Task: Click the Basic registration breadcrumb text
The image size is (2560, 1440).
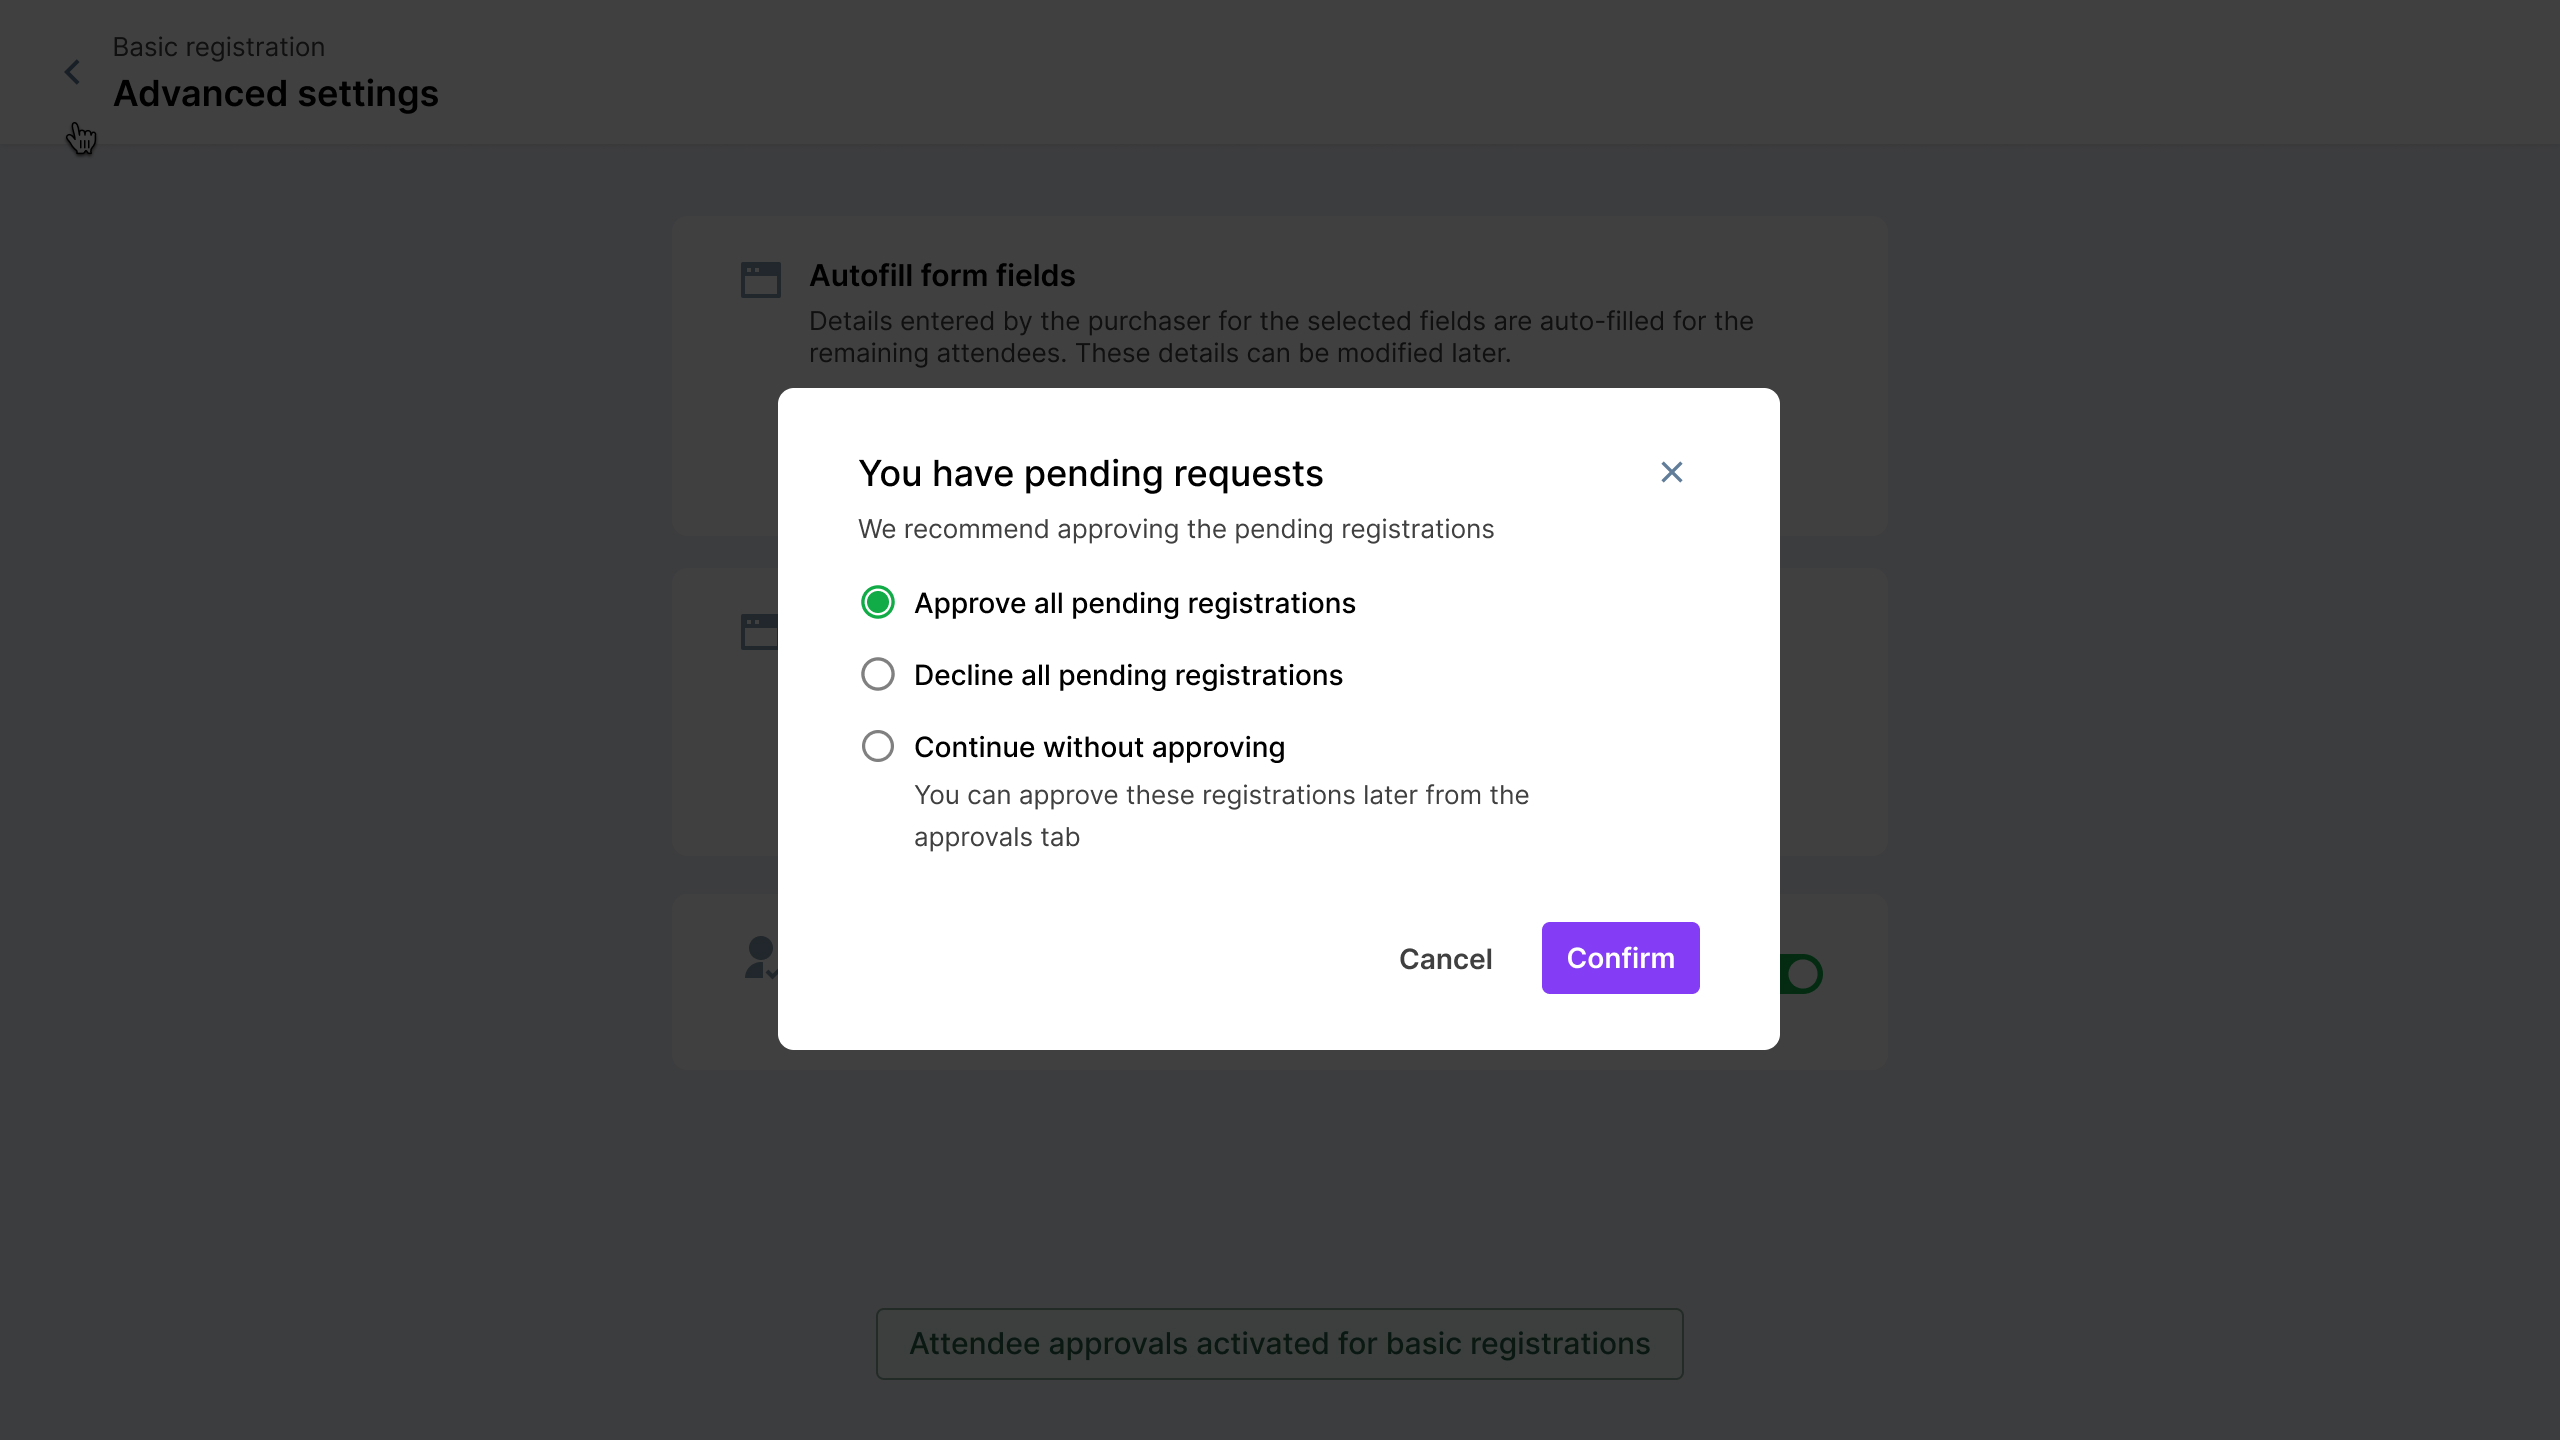Action: [218, 47]
